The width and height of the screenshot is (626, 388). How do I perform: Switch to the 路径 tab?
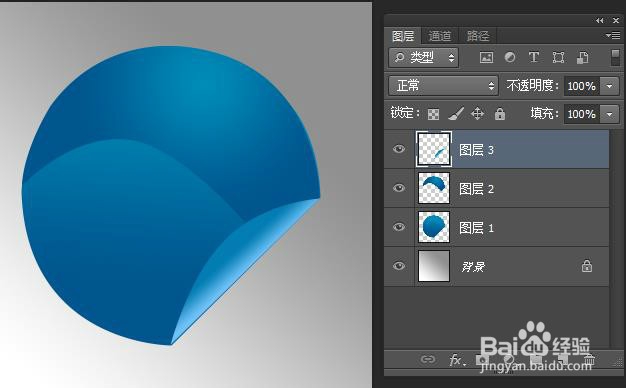pyautogui.click(x=477, y=36)
